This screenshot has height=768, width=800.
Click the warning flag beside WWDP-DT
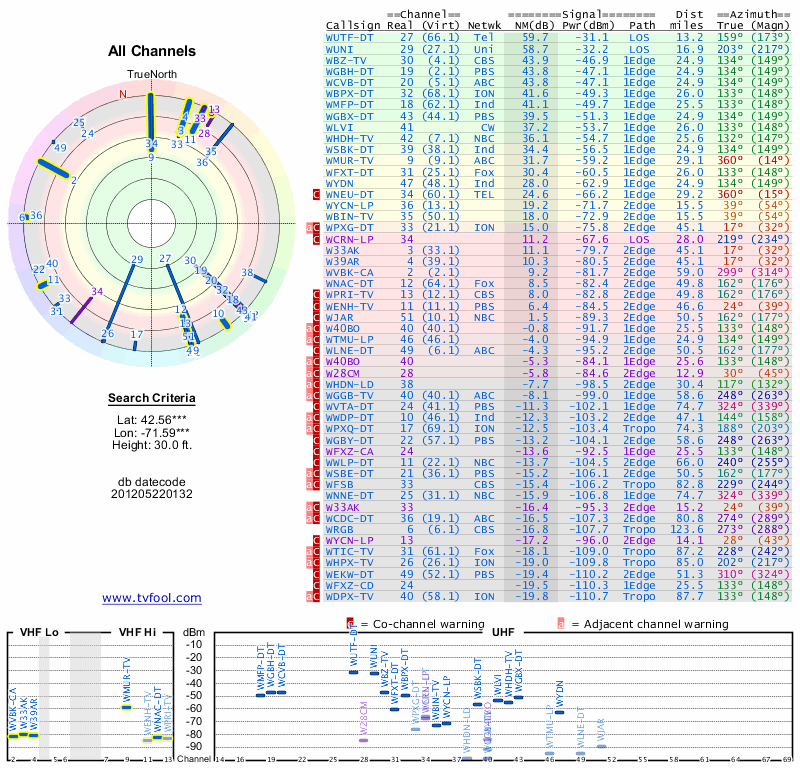(313, 417)
